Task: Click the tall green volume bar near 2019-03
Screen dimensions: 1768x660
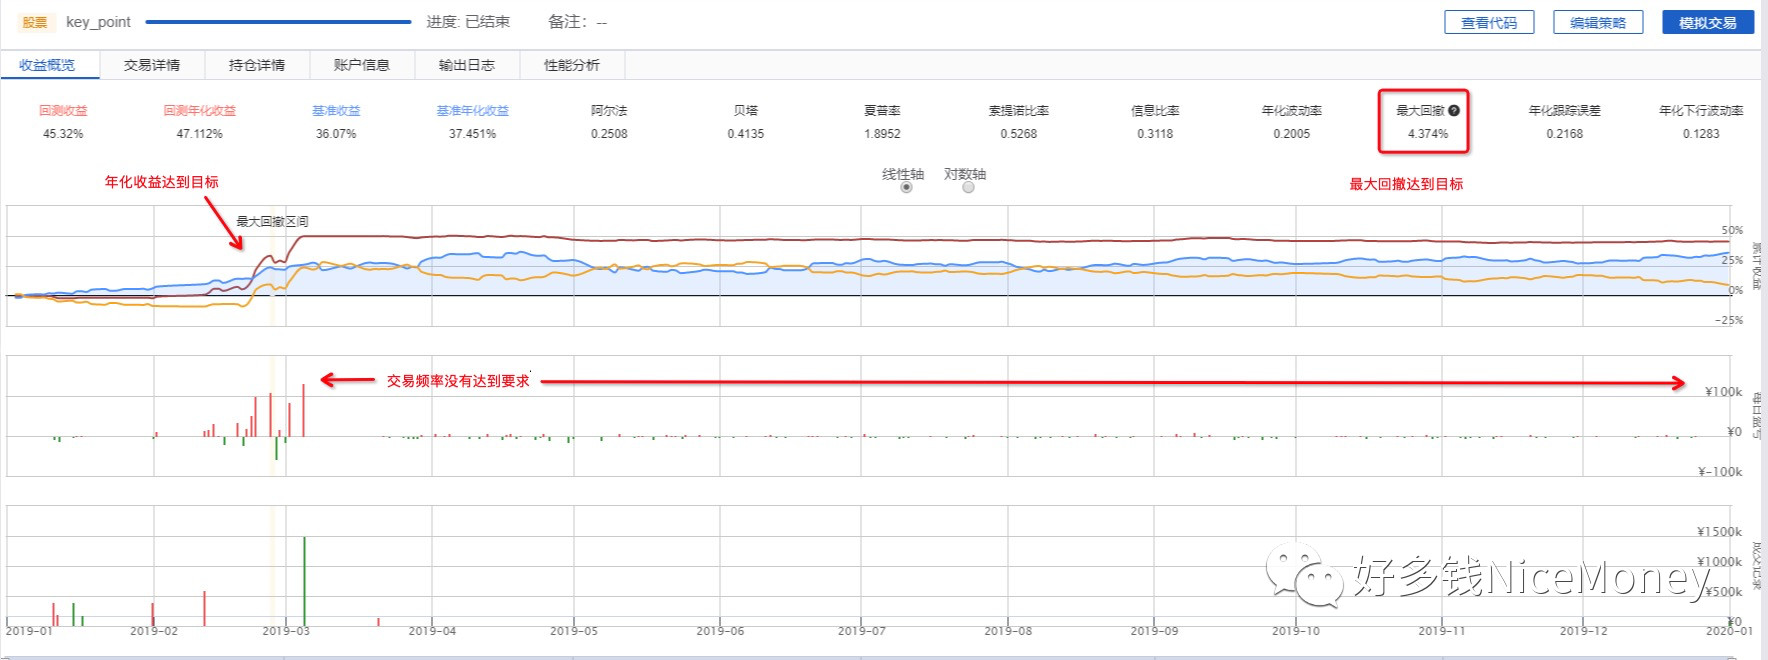Action: click(304, 581)
